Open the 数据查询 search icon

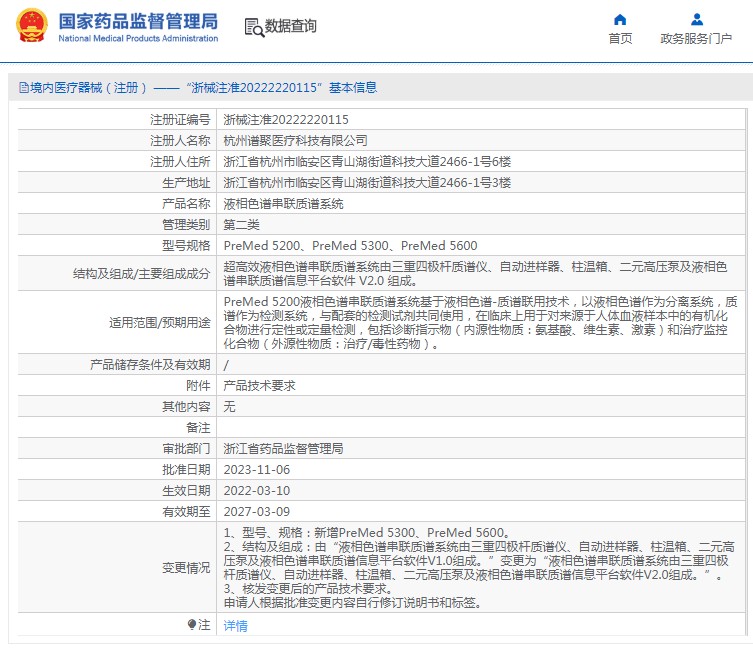tap(254, 27)
